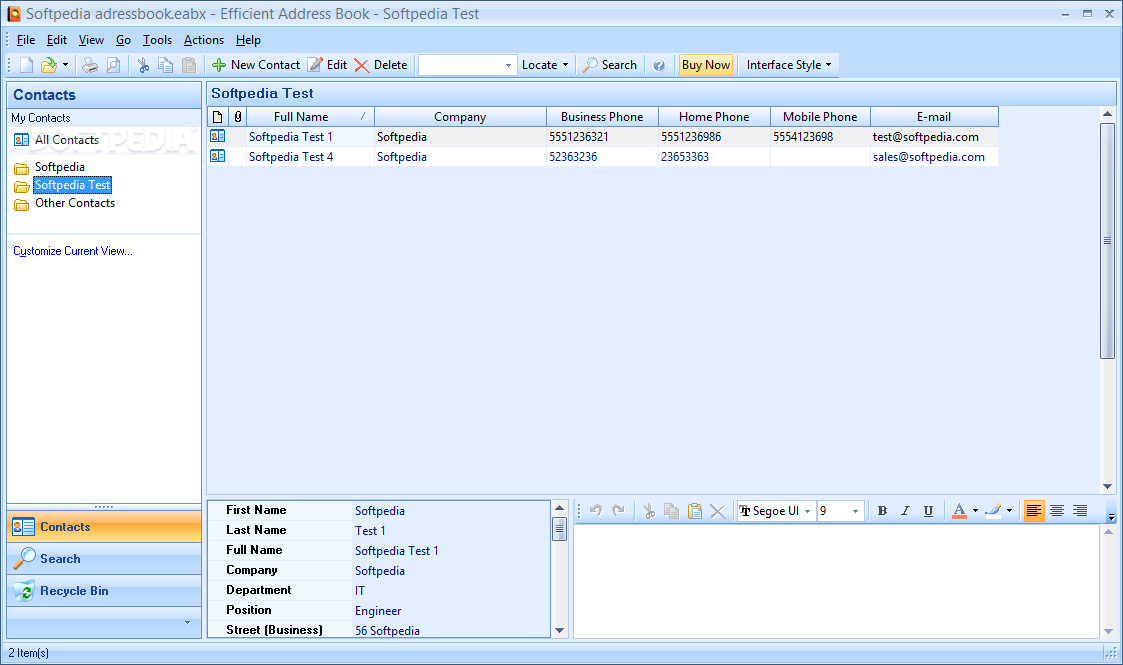Expand the Open file dropdown arrow
1123x665 pixels.
click(x=65, y=65)
